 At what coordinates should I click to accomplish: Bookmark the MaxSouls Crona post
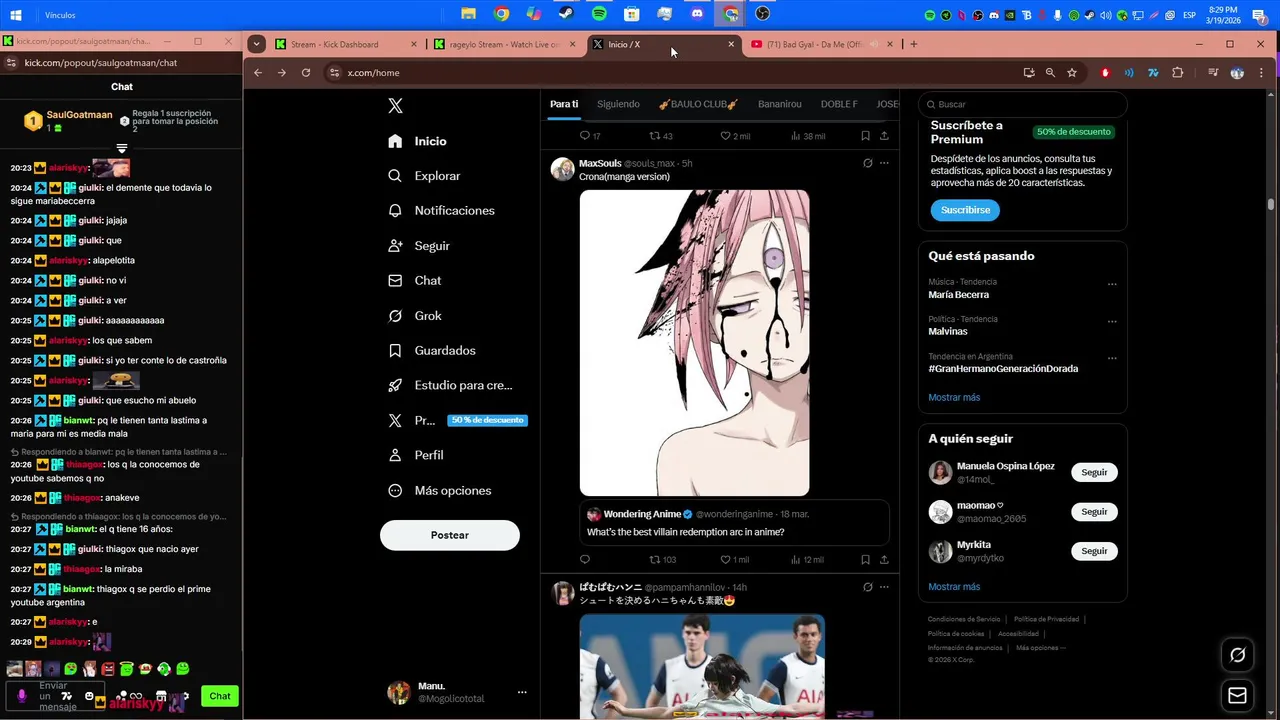[x=865, y=560]
